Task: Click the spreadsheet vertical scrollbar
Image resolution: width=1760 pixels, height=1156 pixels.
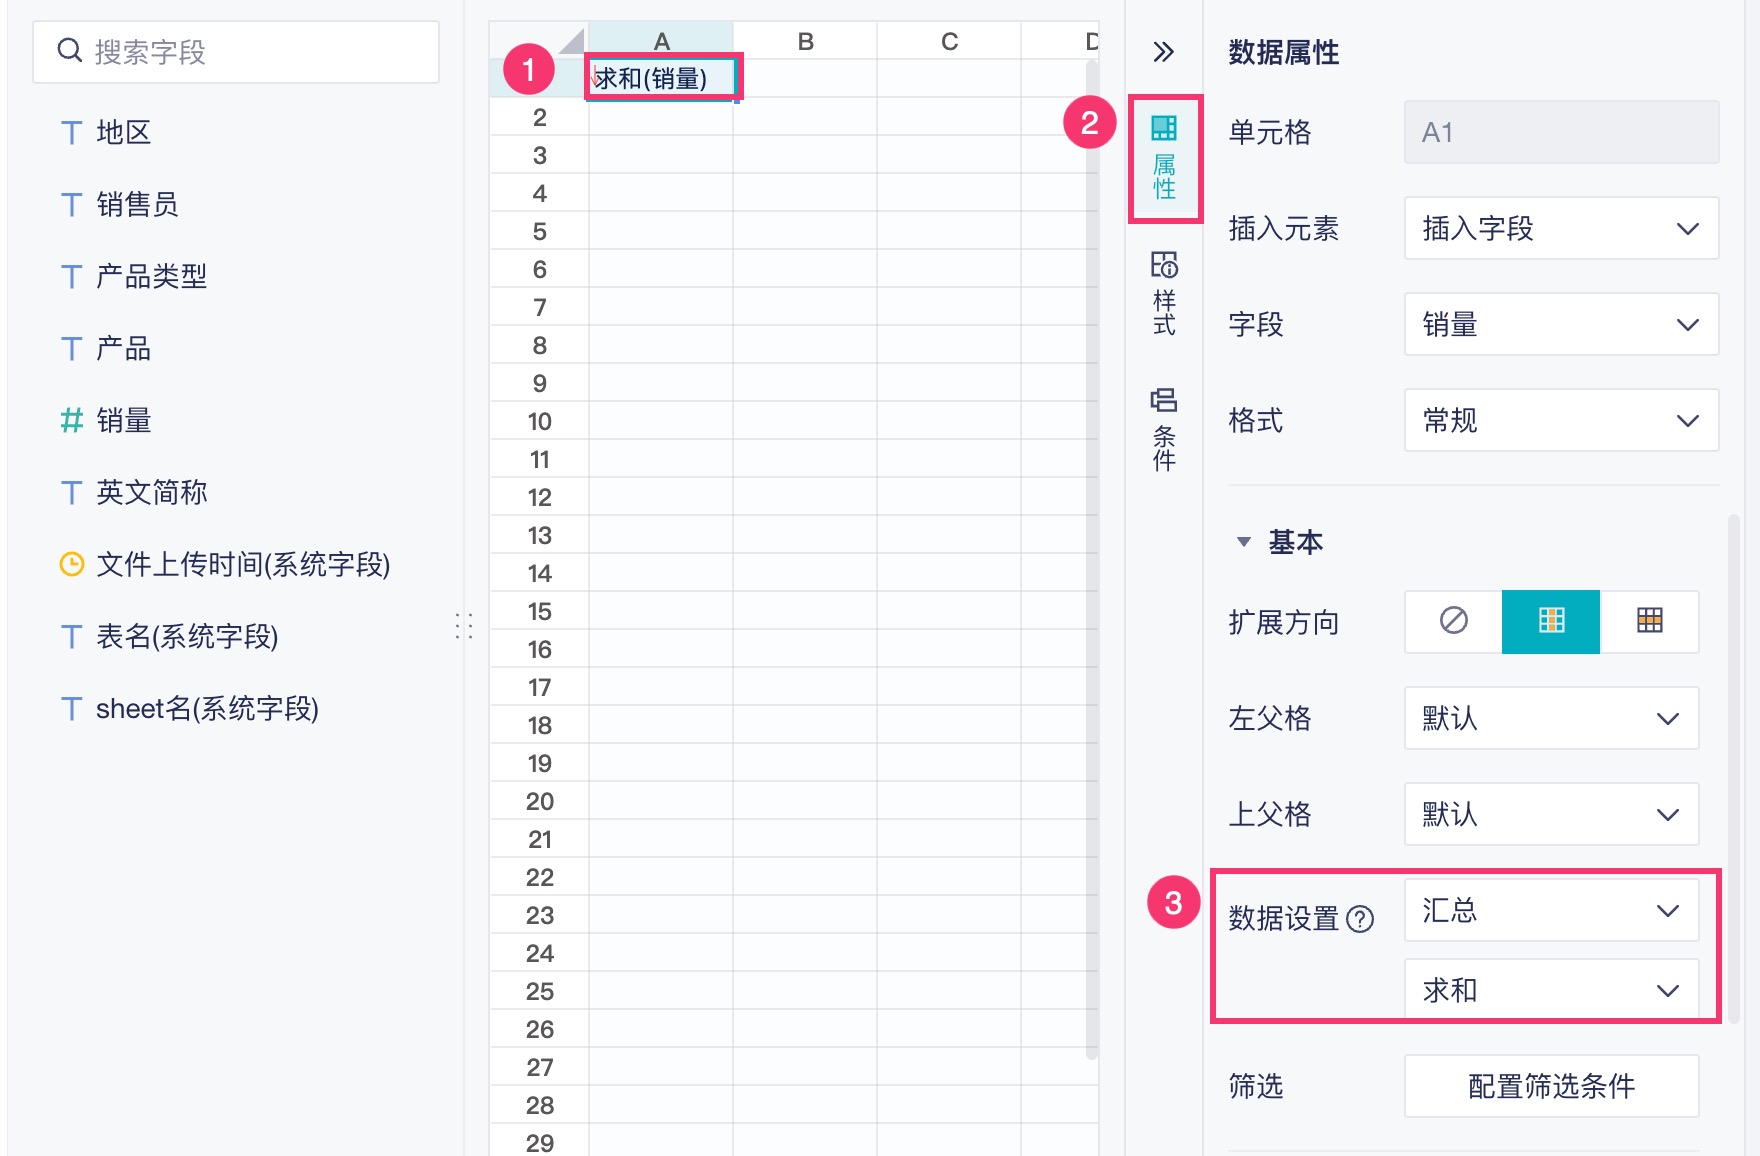Action: coord(1092,560)
